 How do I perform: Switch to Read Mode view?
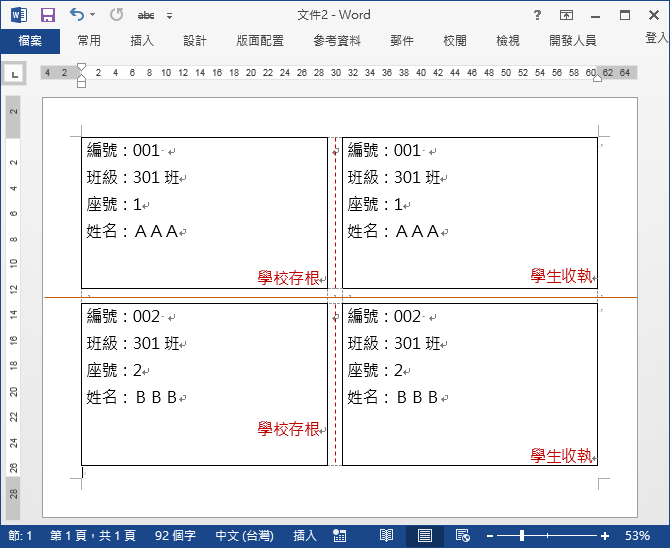tap(386, 536)
